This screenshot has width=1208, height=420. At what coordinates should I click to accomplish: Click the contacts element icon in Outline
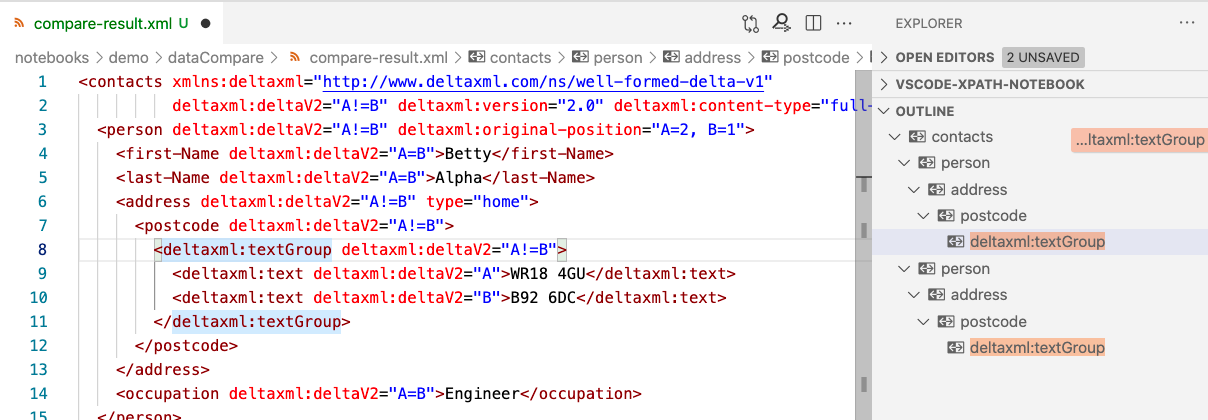(x=917, y=137)
